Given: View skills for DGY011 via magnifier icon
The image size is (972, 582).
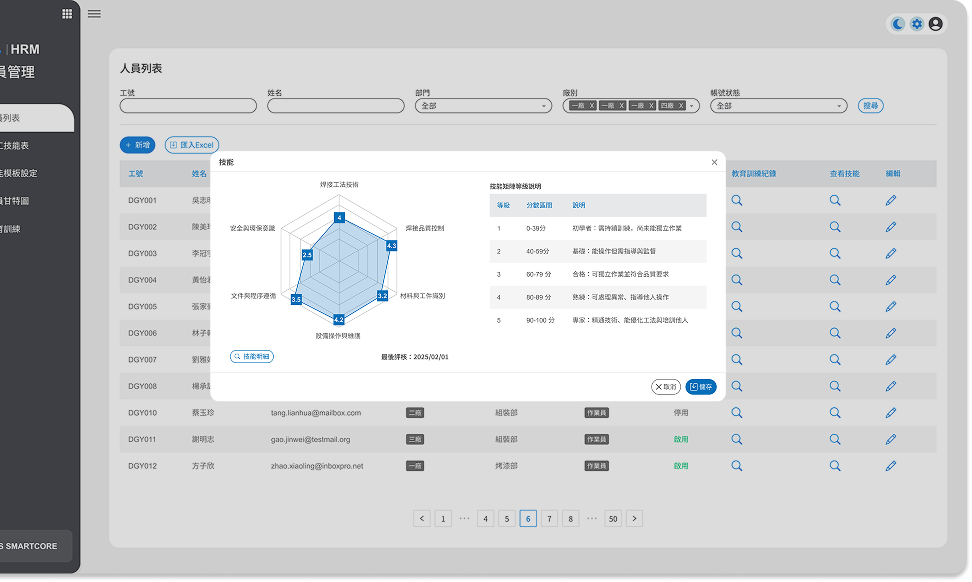Looking at the screenshot, I should 835,440.
